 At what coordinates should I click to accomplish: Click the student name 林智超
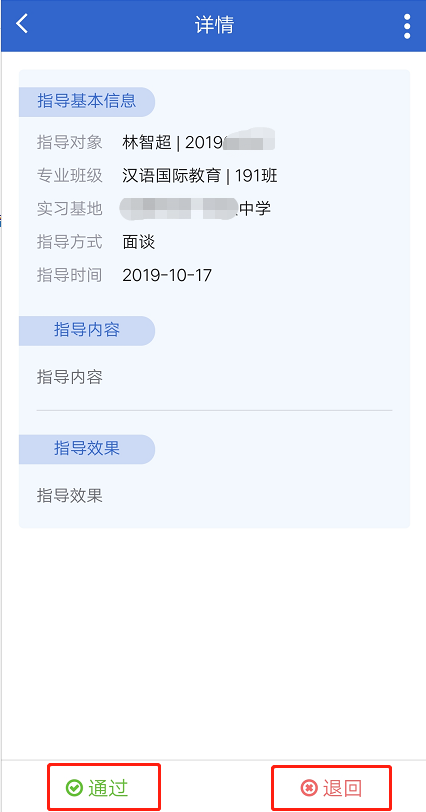click(x=146, y=142)
